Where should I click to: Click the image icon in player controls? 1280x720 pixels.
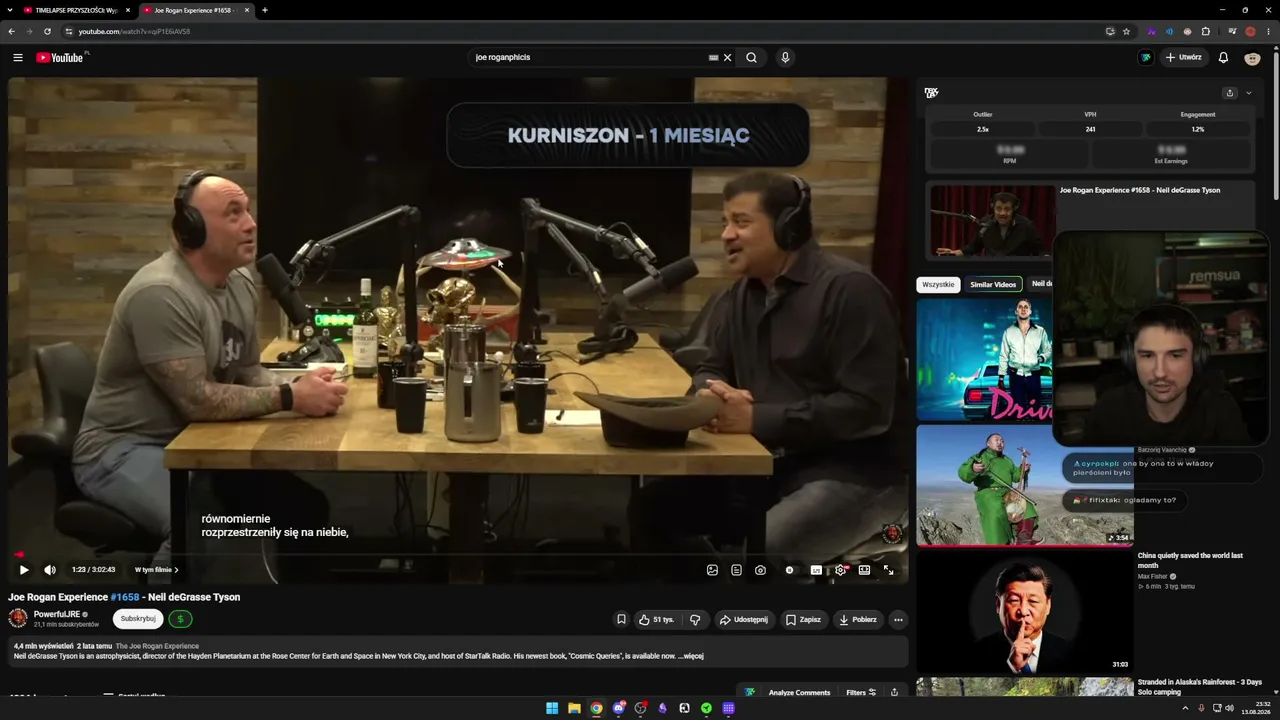[712, 570]
